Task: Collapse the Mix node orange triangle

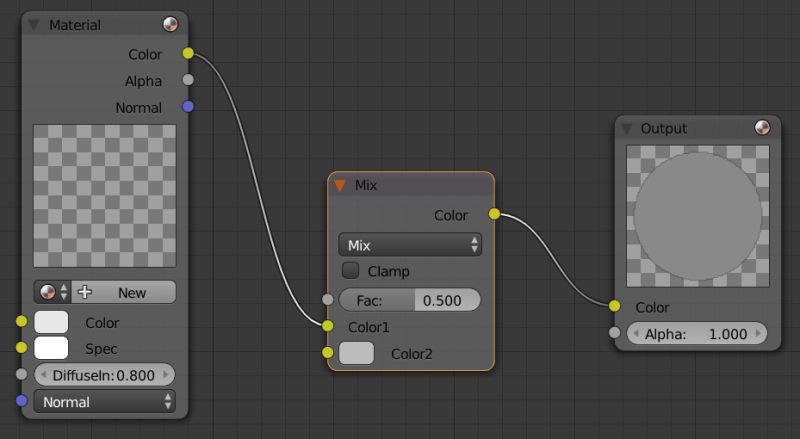Action: click(x=340, y=185)
